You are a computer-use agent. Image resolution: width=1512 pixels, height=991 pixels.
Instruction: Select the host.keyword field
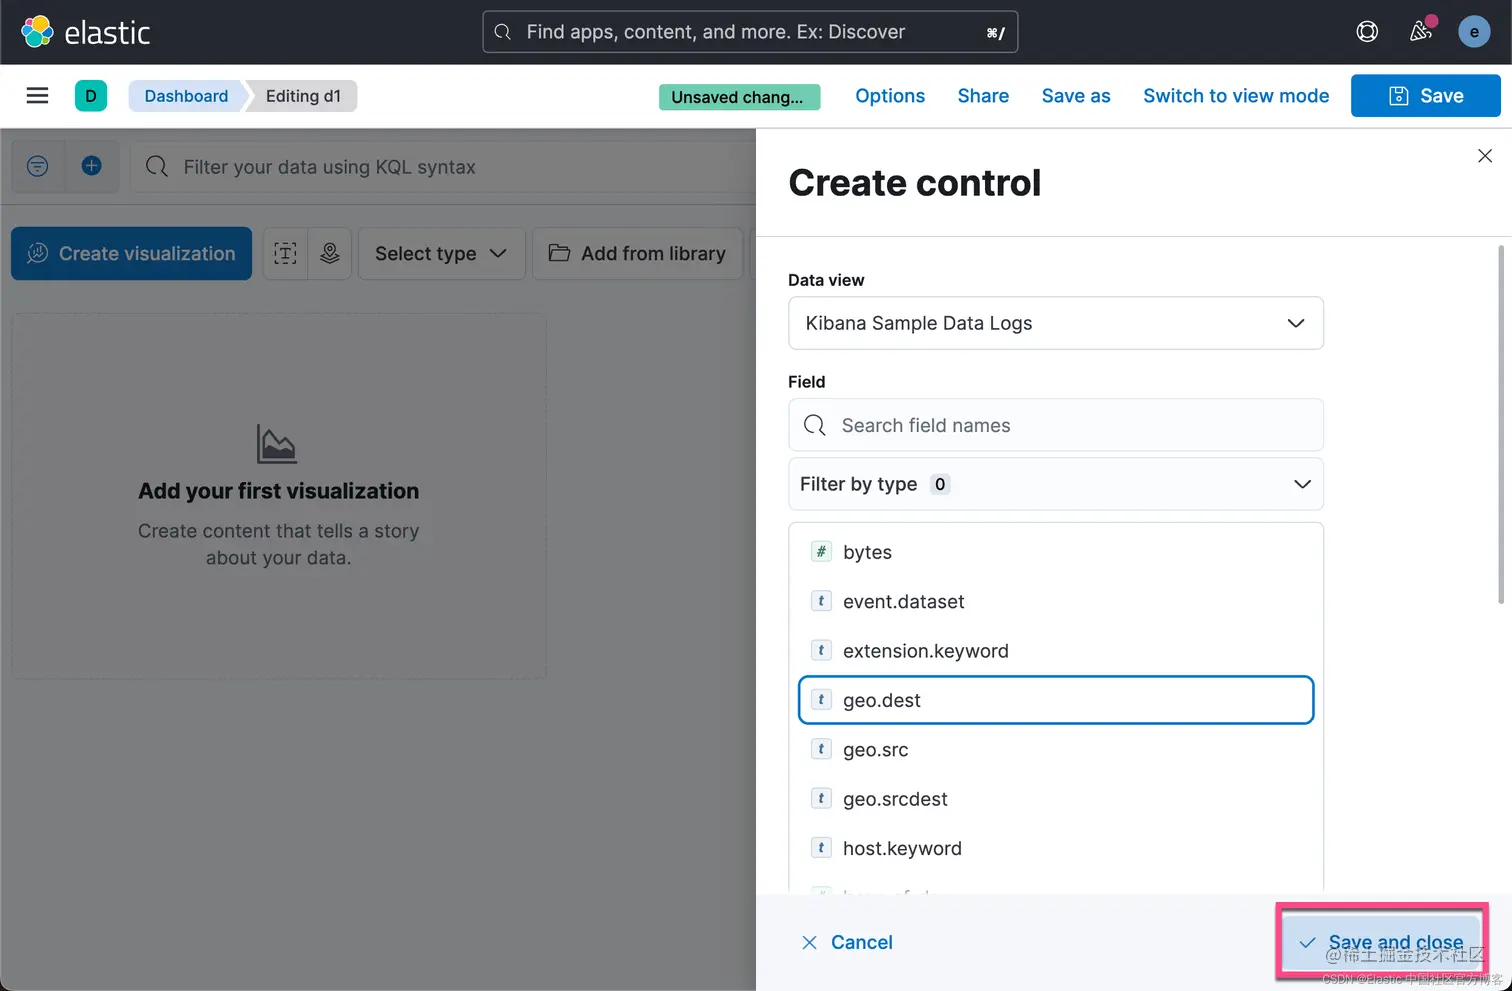pos(1056,848)
